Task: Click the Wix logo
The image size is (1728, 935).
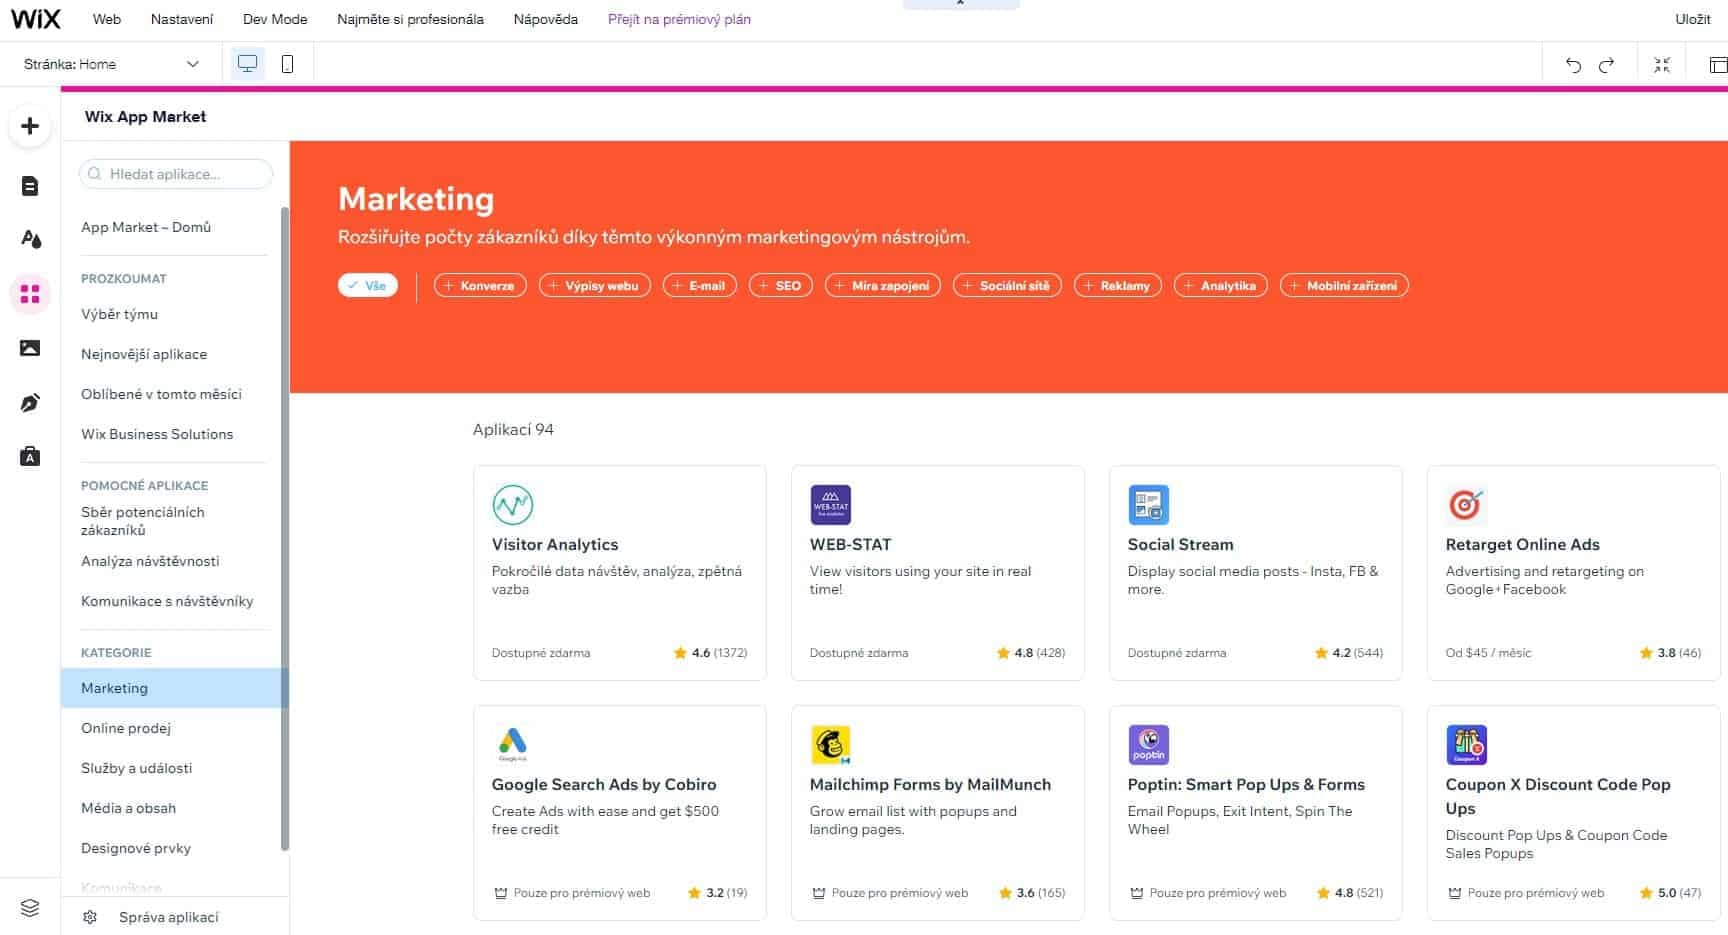Action: click(x=36, y=19)
